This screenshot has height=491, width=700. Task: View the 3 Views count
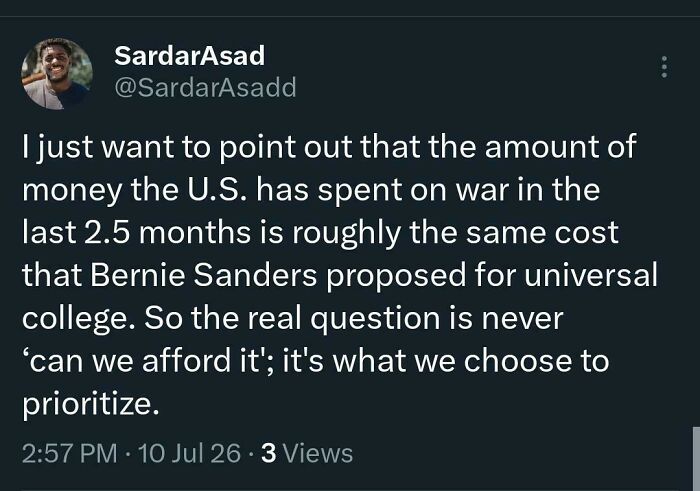(x=307, y=454)
